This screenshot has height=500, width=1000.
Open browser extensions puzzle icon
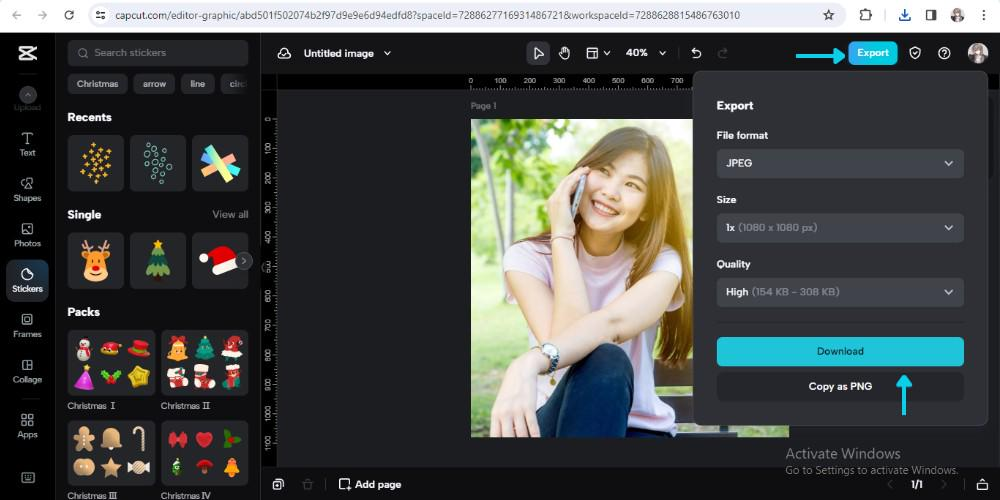click(x=865, y=15)
